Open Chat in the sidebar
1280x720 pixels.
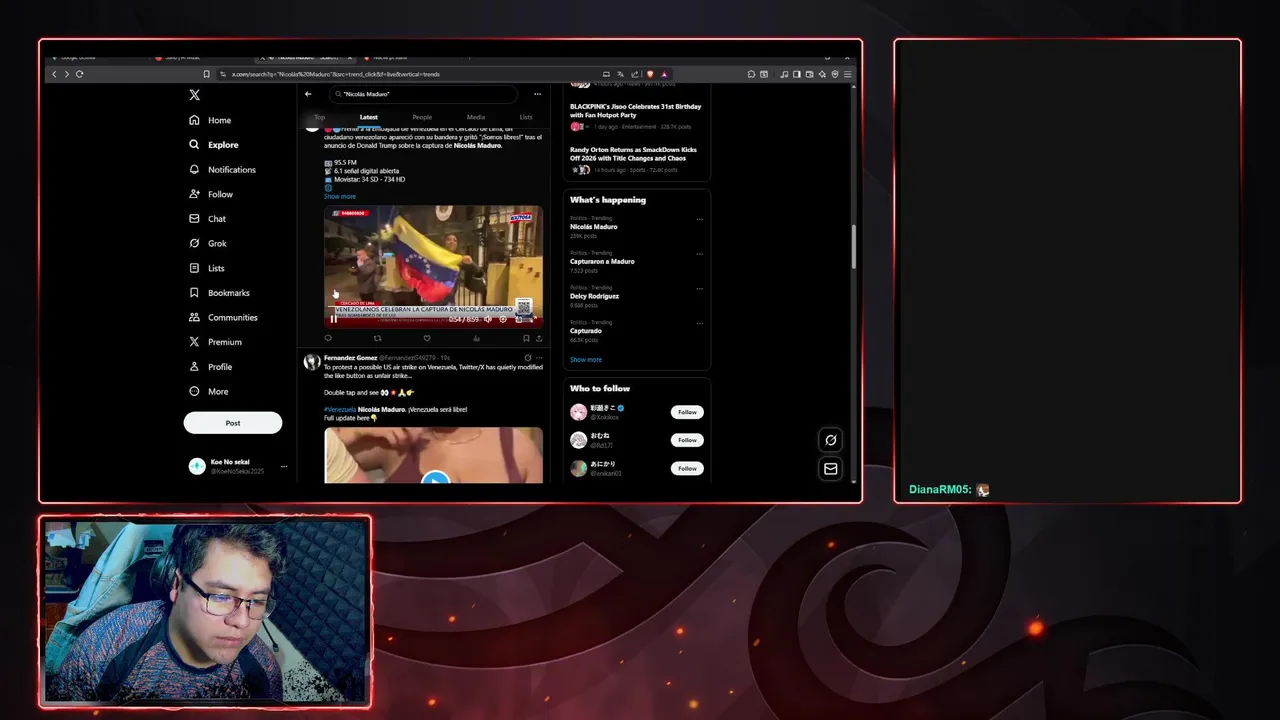coord(207,219)
